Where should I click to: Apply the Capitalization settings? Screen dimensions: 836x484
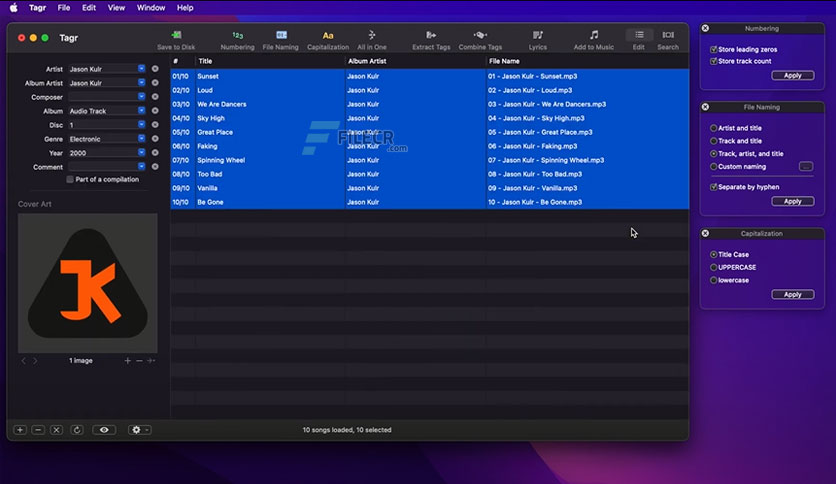793,294
